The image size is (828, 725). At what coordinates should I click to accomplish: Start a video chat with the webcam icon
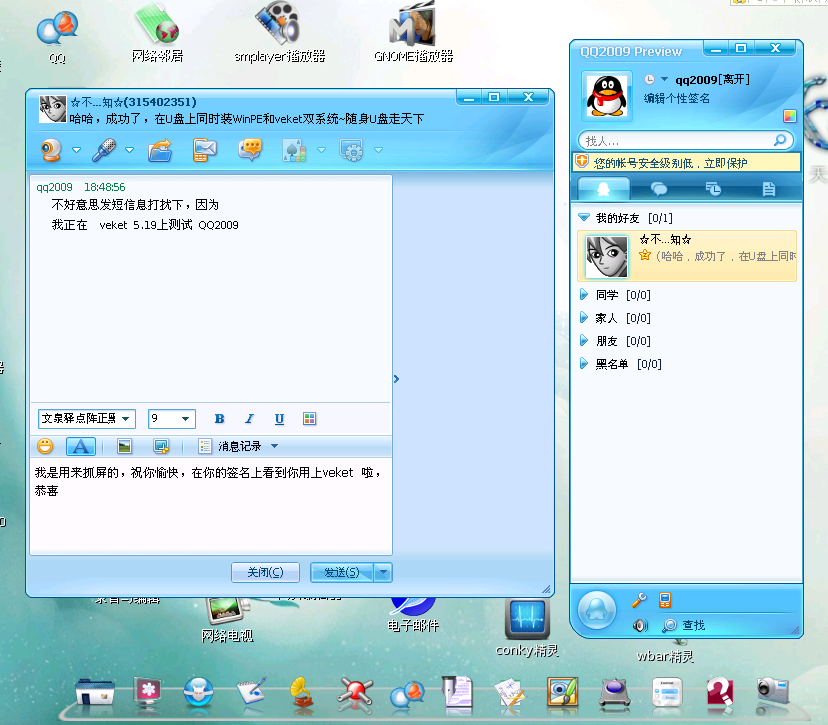(x=51, y=150)
